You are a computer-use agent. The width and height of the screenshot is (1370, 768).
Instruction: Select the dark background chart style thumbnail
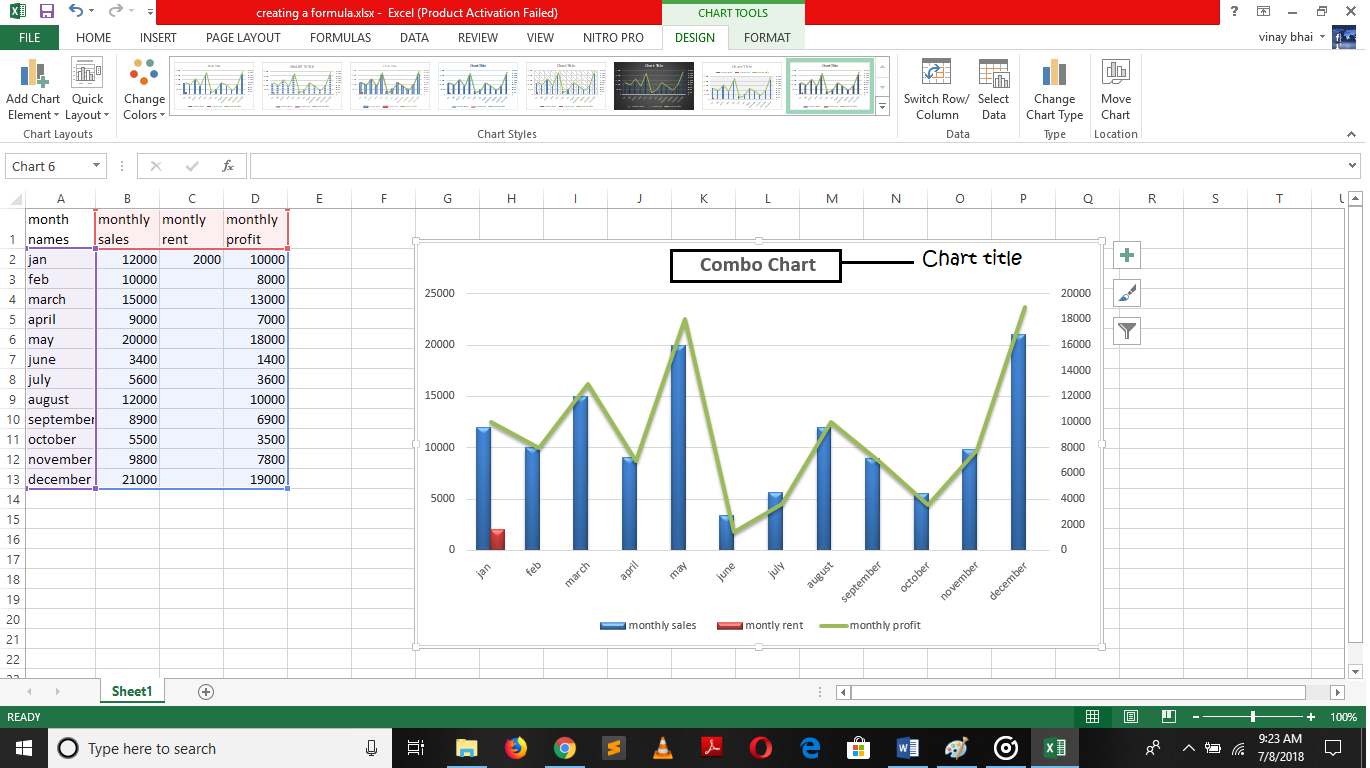click(653, 86)
